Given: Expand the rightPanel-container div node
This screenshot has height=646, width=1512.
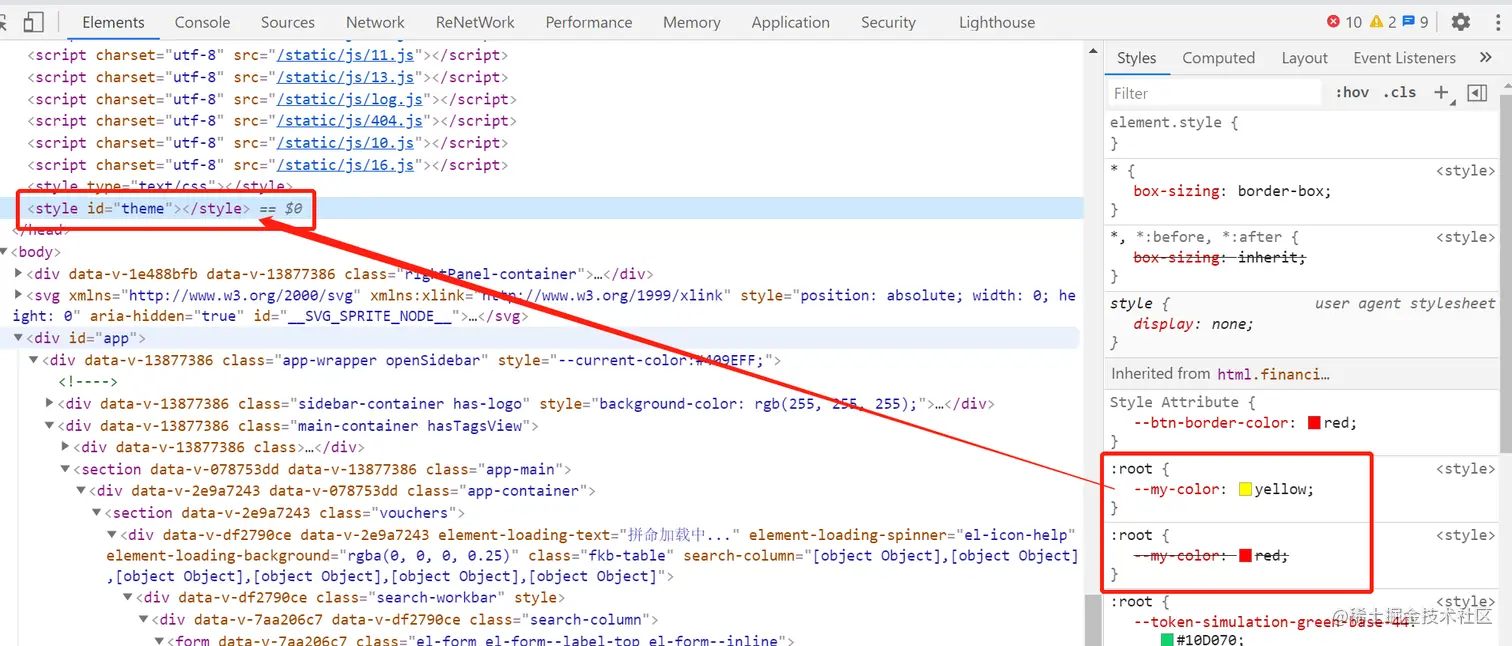Looking at the screenshot, I should pyautogui.click(x=19, y=273).
